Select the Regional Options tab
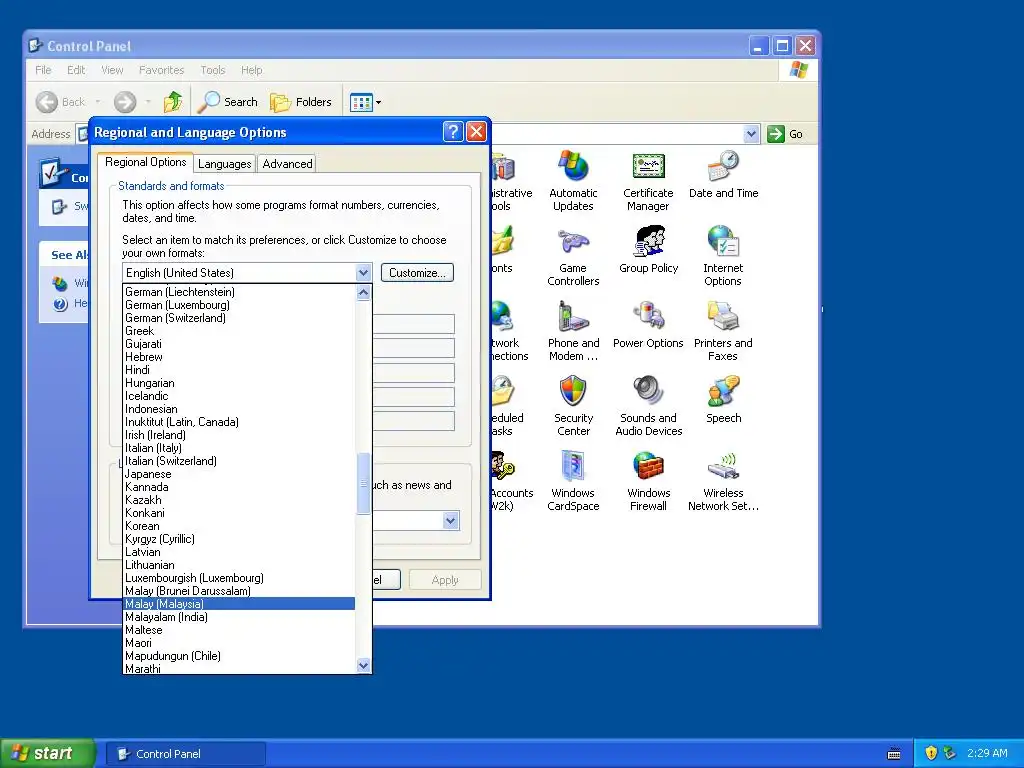The image size is (1024, 768). pyautogui.click(x=146, y=162)
